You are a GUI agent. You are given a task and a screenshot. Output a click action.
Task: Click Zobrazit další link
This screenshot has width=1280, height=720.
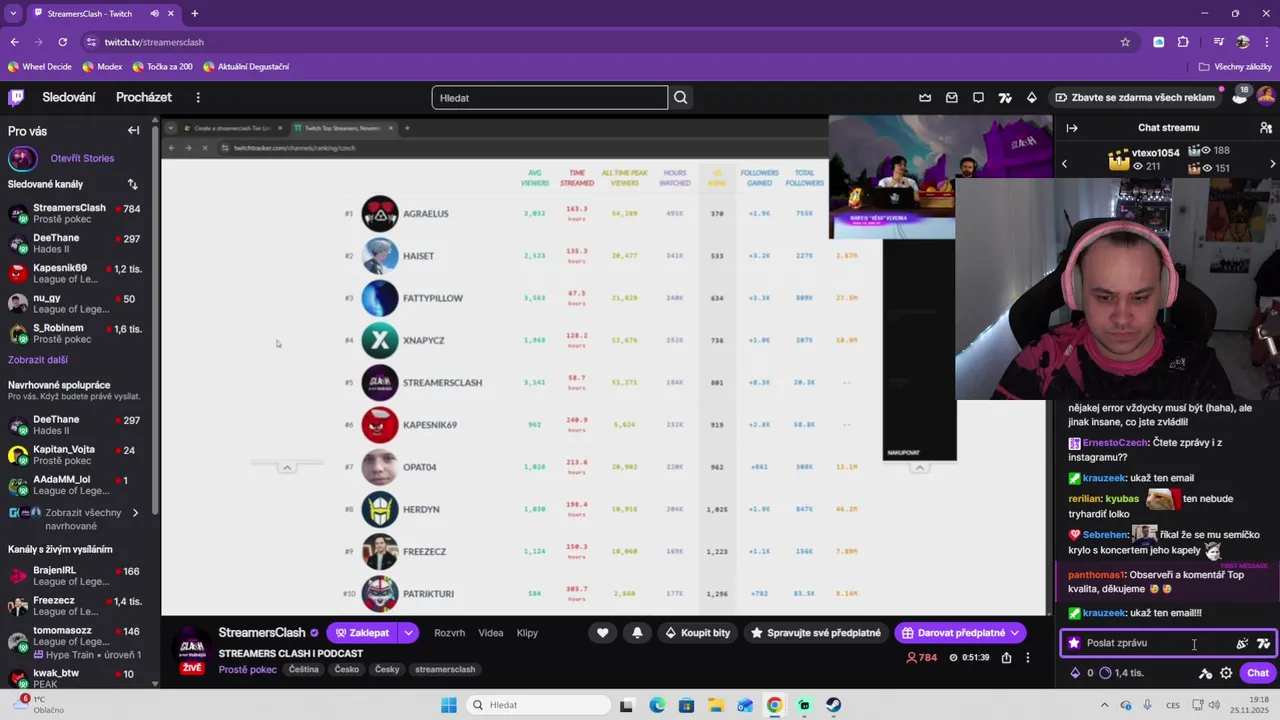(38, 360)
